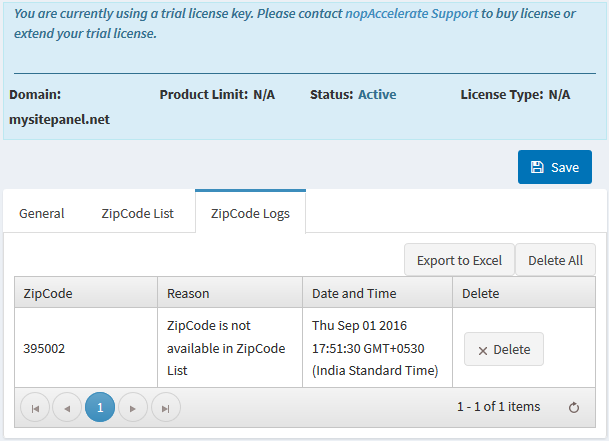Switch to the ZipCode List tab
This screenshot has width=609, height=441.
click(x=137, y=213)
